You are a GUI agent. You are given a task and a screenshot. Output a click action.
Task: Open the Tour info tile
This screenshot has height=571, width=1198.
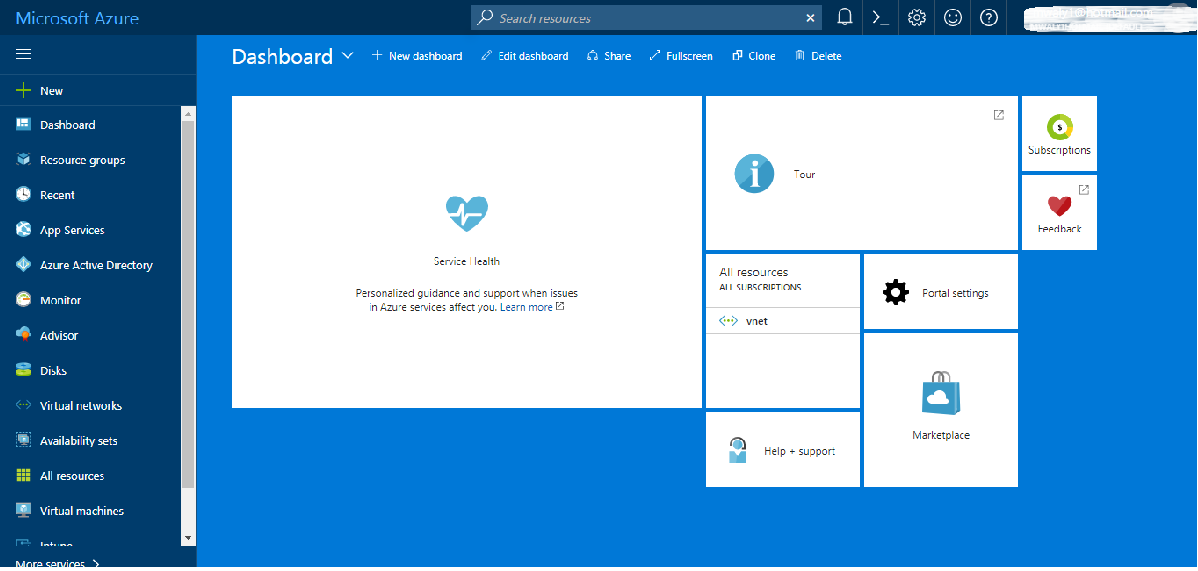pos(862,173)
